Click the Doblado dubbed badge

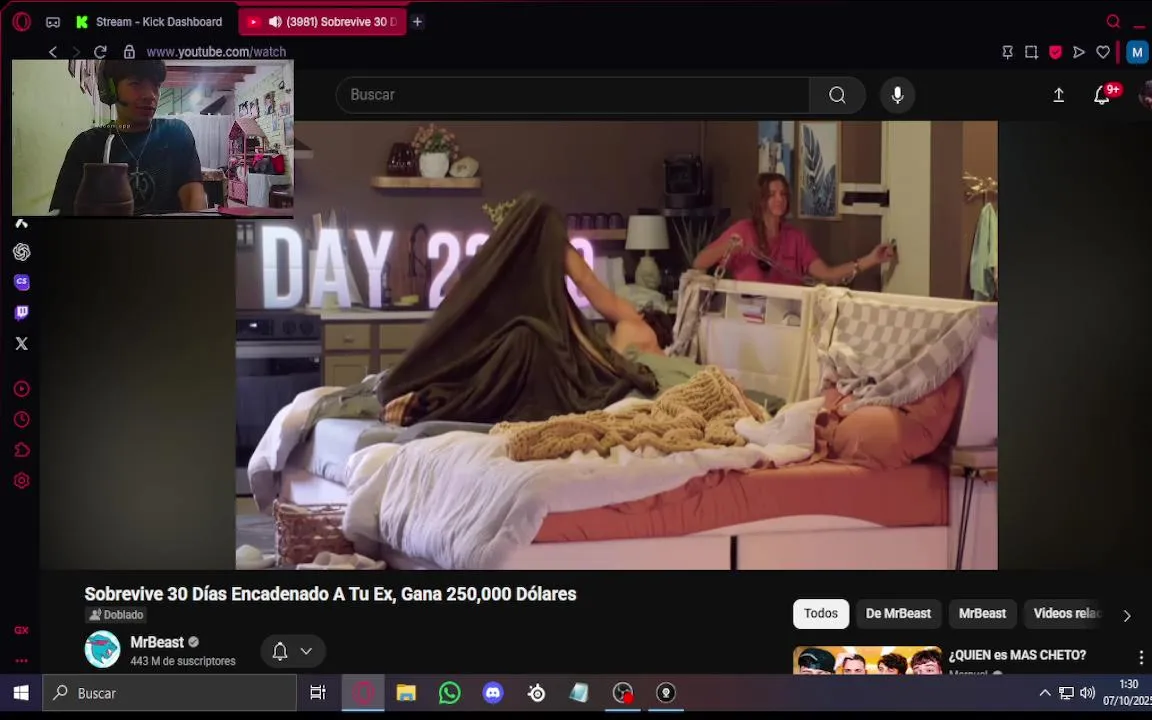(116, 615)
